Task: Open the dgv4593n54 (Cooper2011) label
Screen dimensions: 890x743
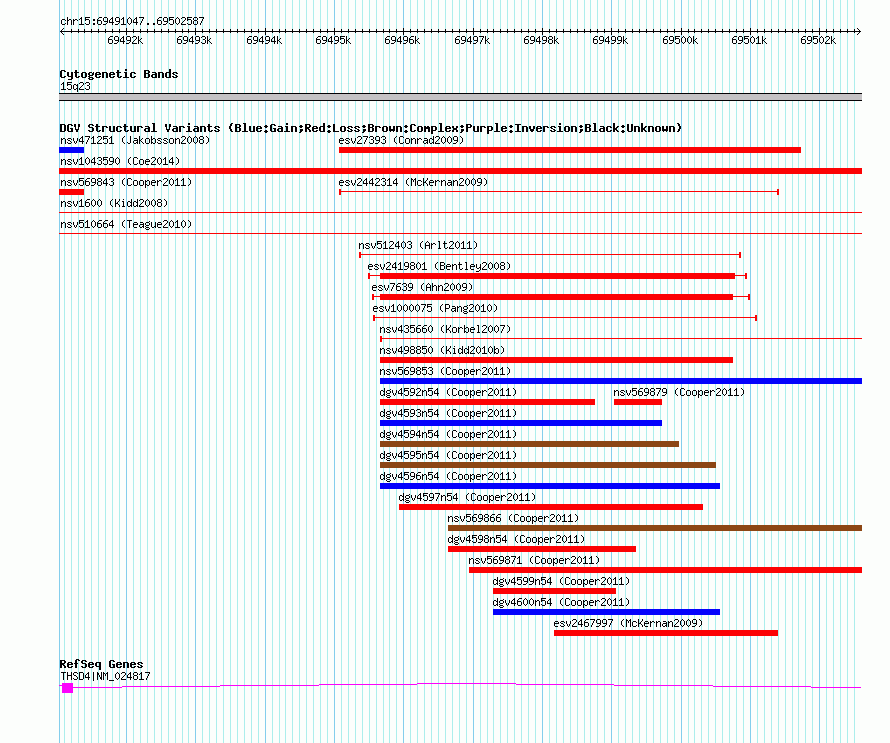Action: [448, 413]
